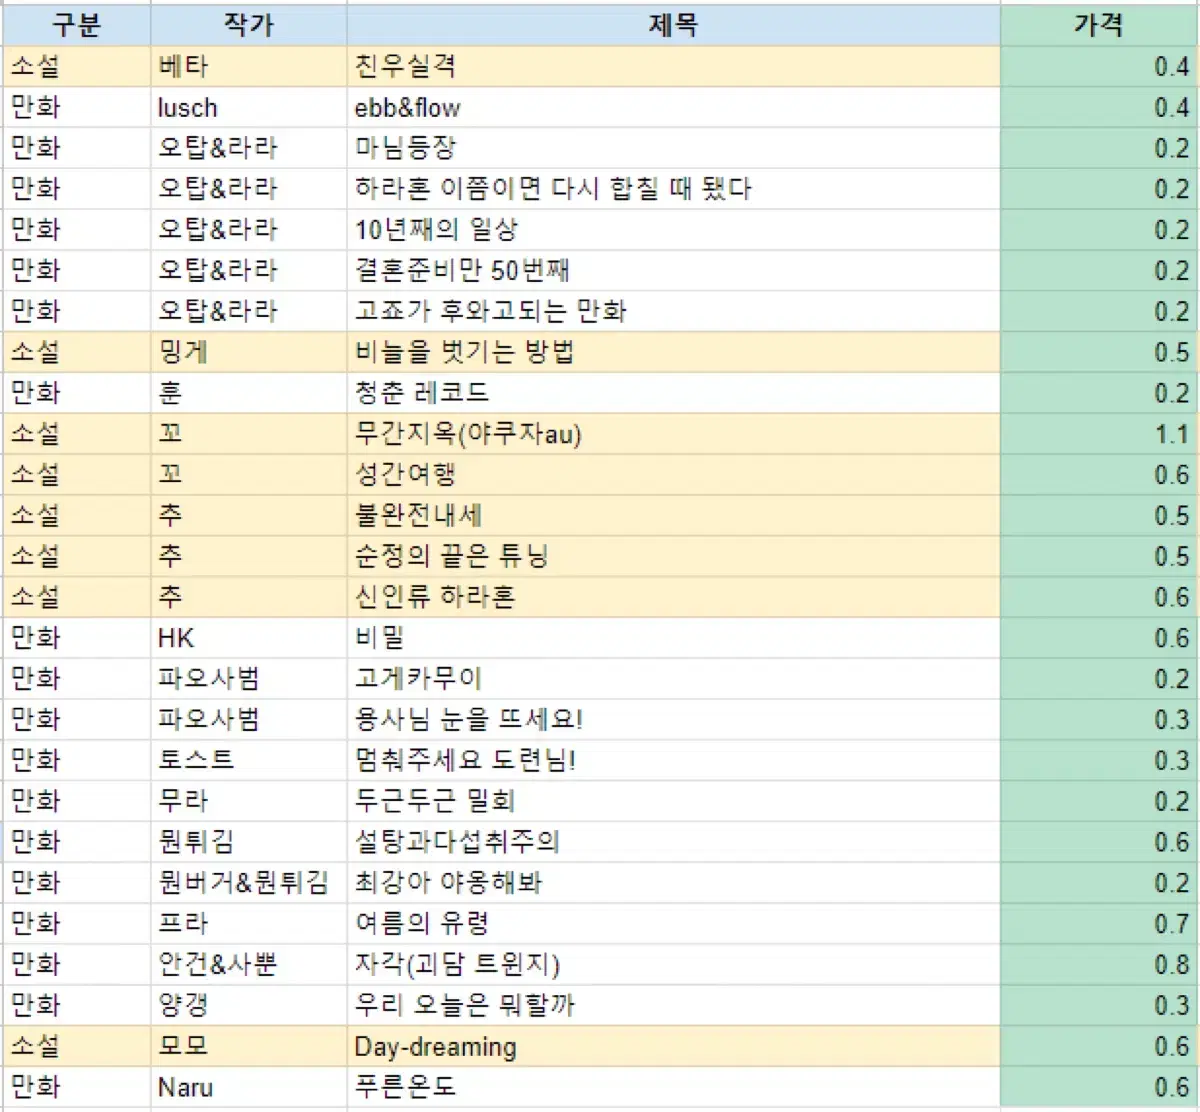Click the author cell 뭔버거&뭔튀김
Viewport: 1200px width, 1112px height.
248,882
